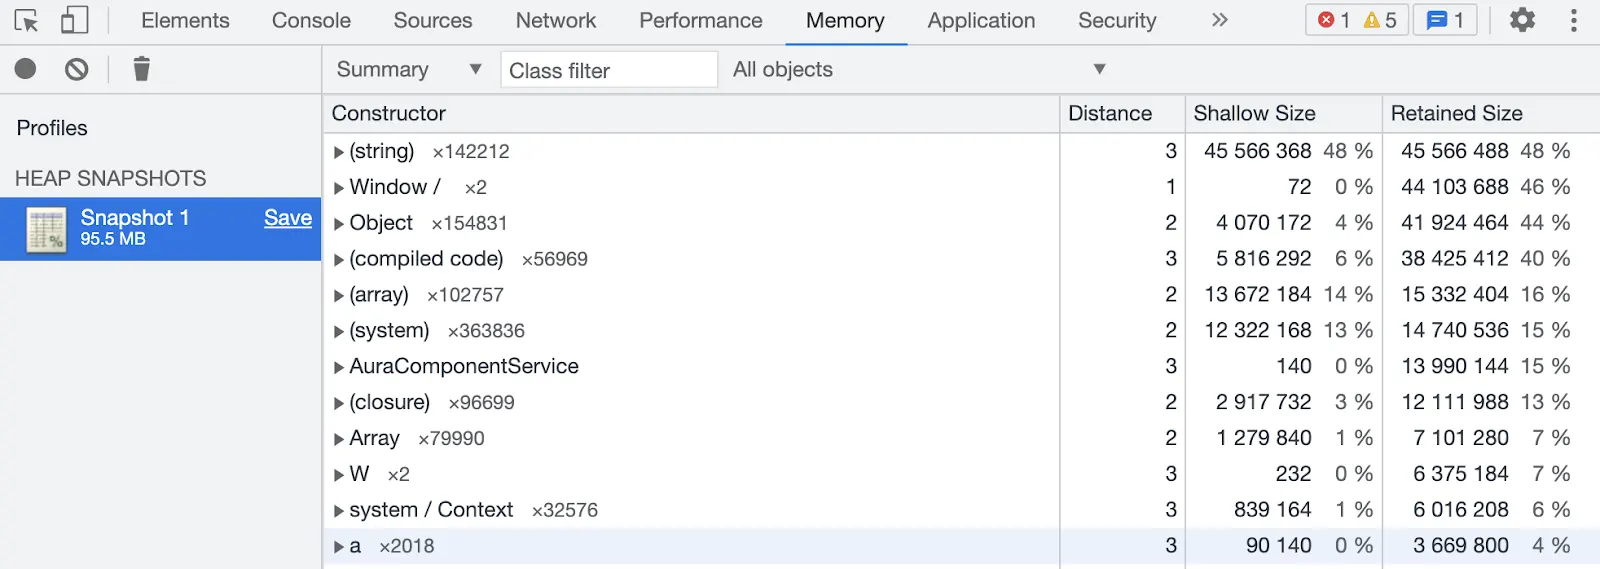The width and height of the screenshot is (1600, 569).
Task: Open the All objects filter dropdown
Action: 920,69
